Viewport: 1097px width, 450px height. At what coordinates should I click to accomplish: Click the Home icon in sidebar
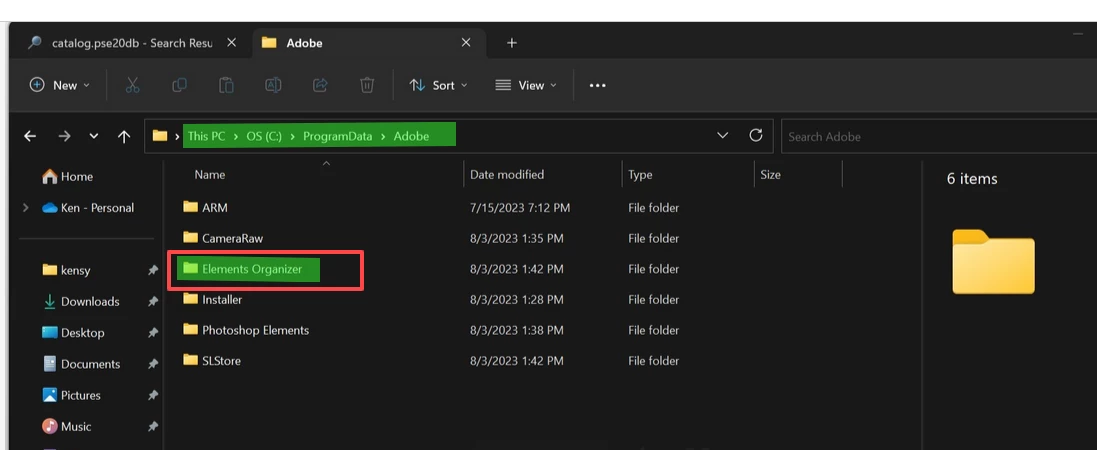coord(50,176)
